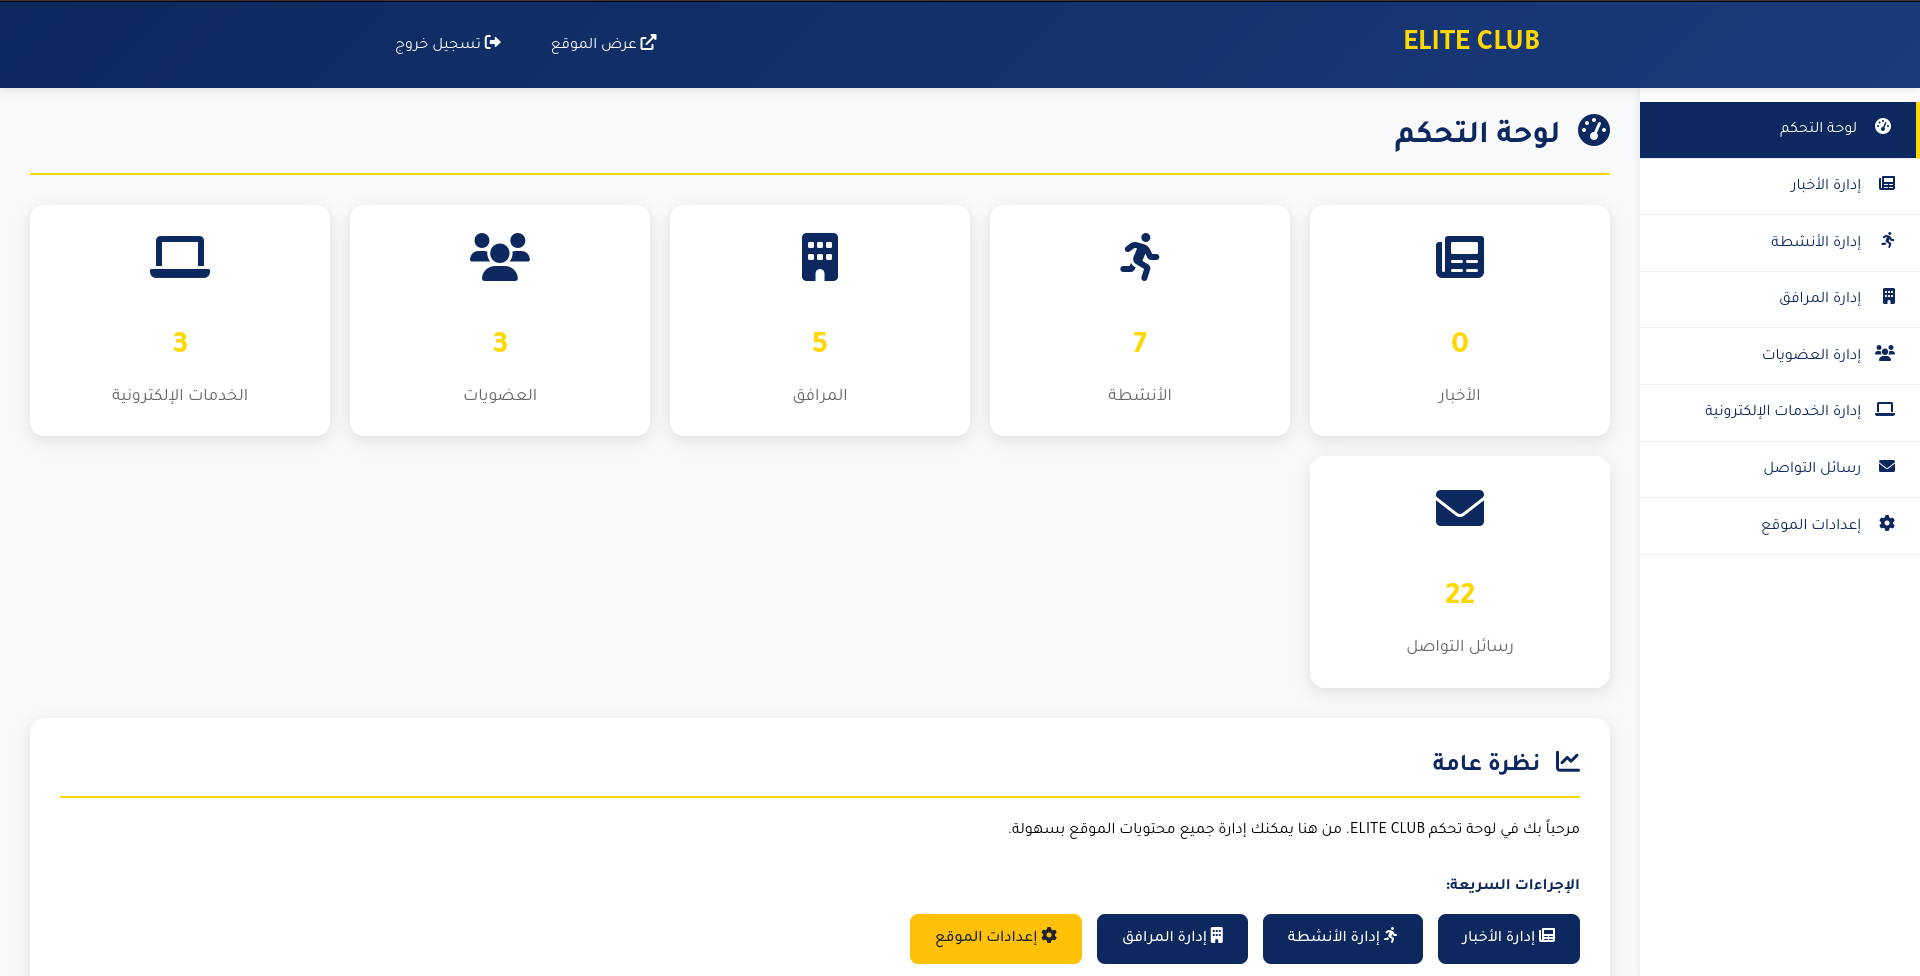Click the الإجراءات السريعة heading text
Screen dimensions: 1920x976
(1513, 884)
